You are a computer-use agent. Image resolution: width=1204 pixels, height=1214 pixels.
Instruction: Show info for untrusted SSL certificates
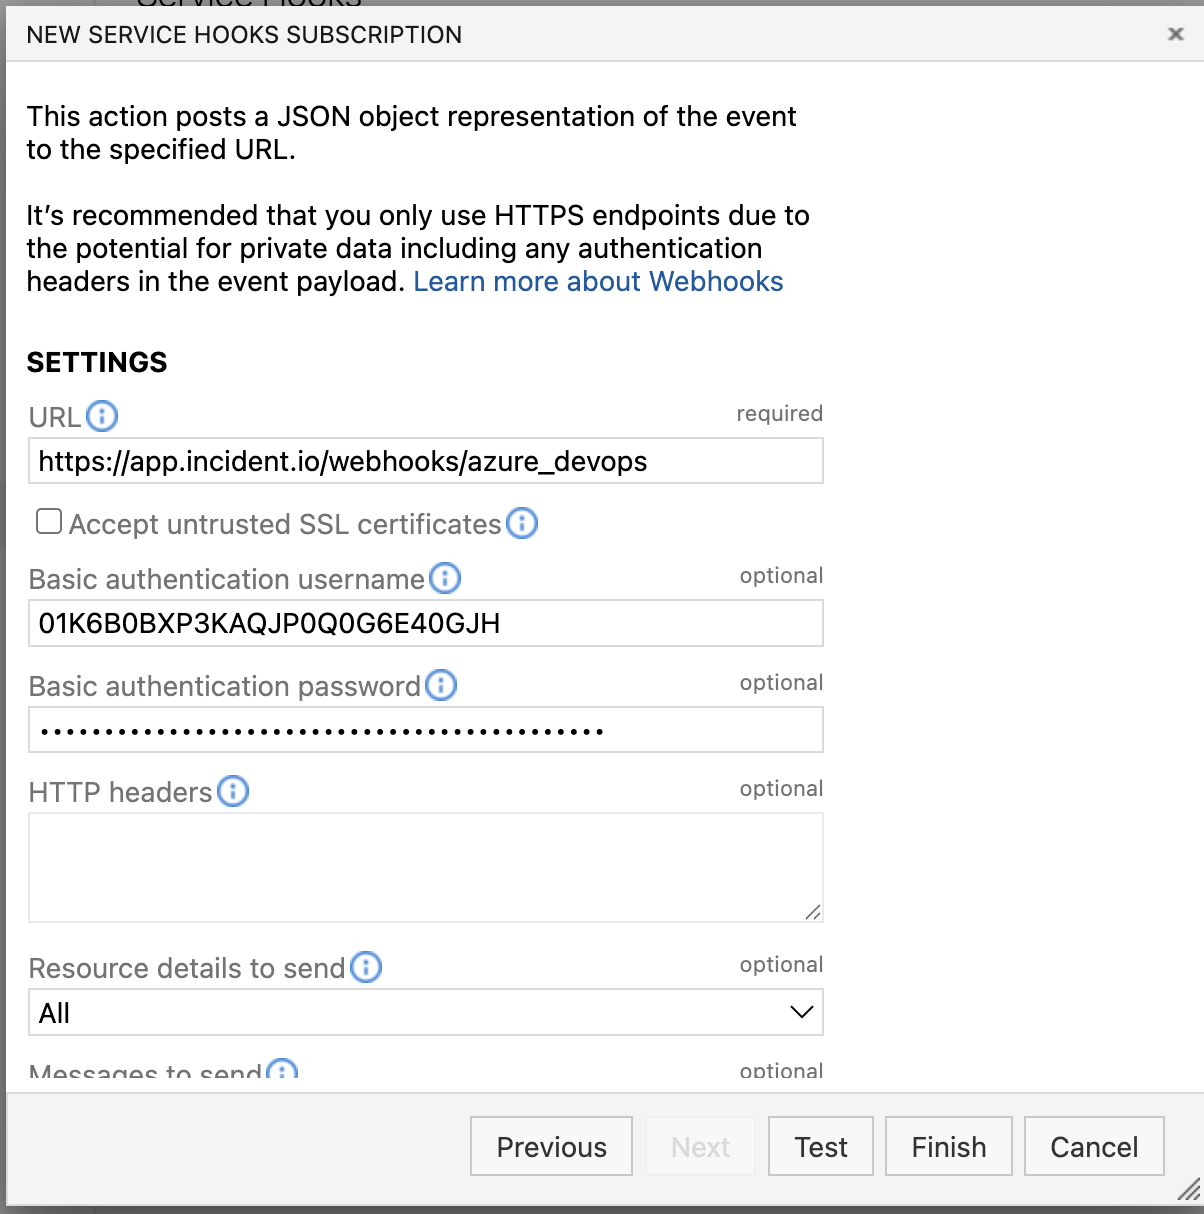tap(522, 523)
